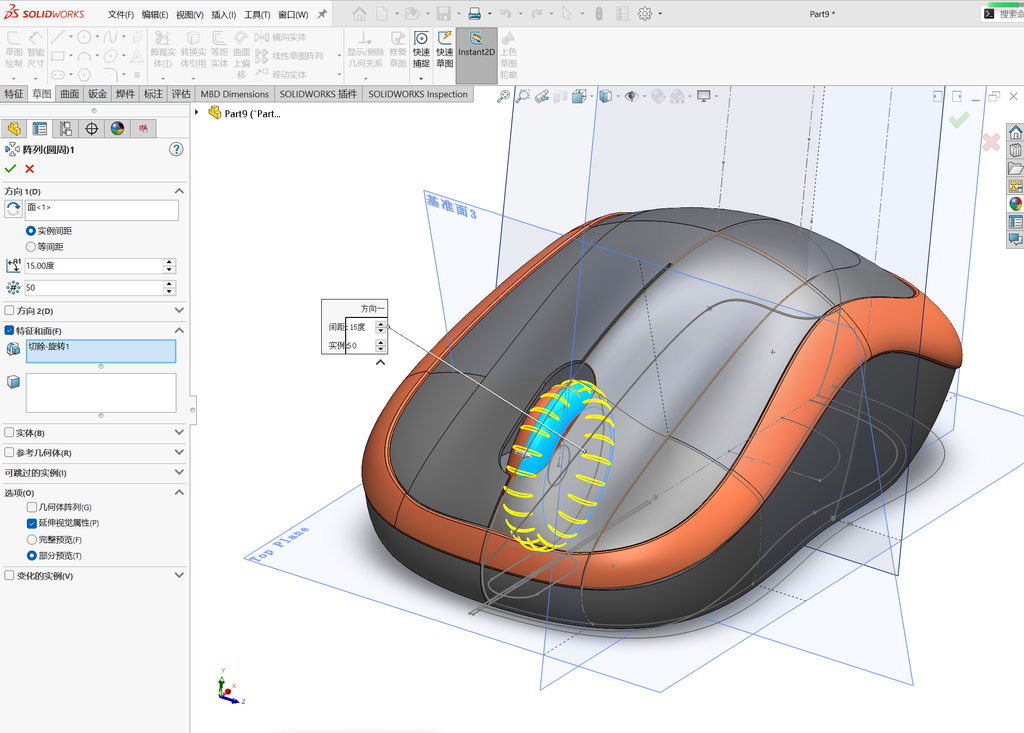
Task: Open the File Explorer folder icon in the task pane
Action: (x=1016, y=169)
